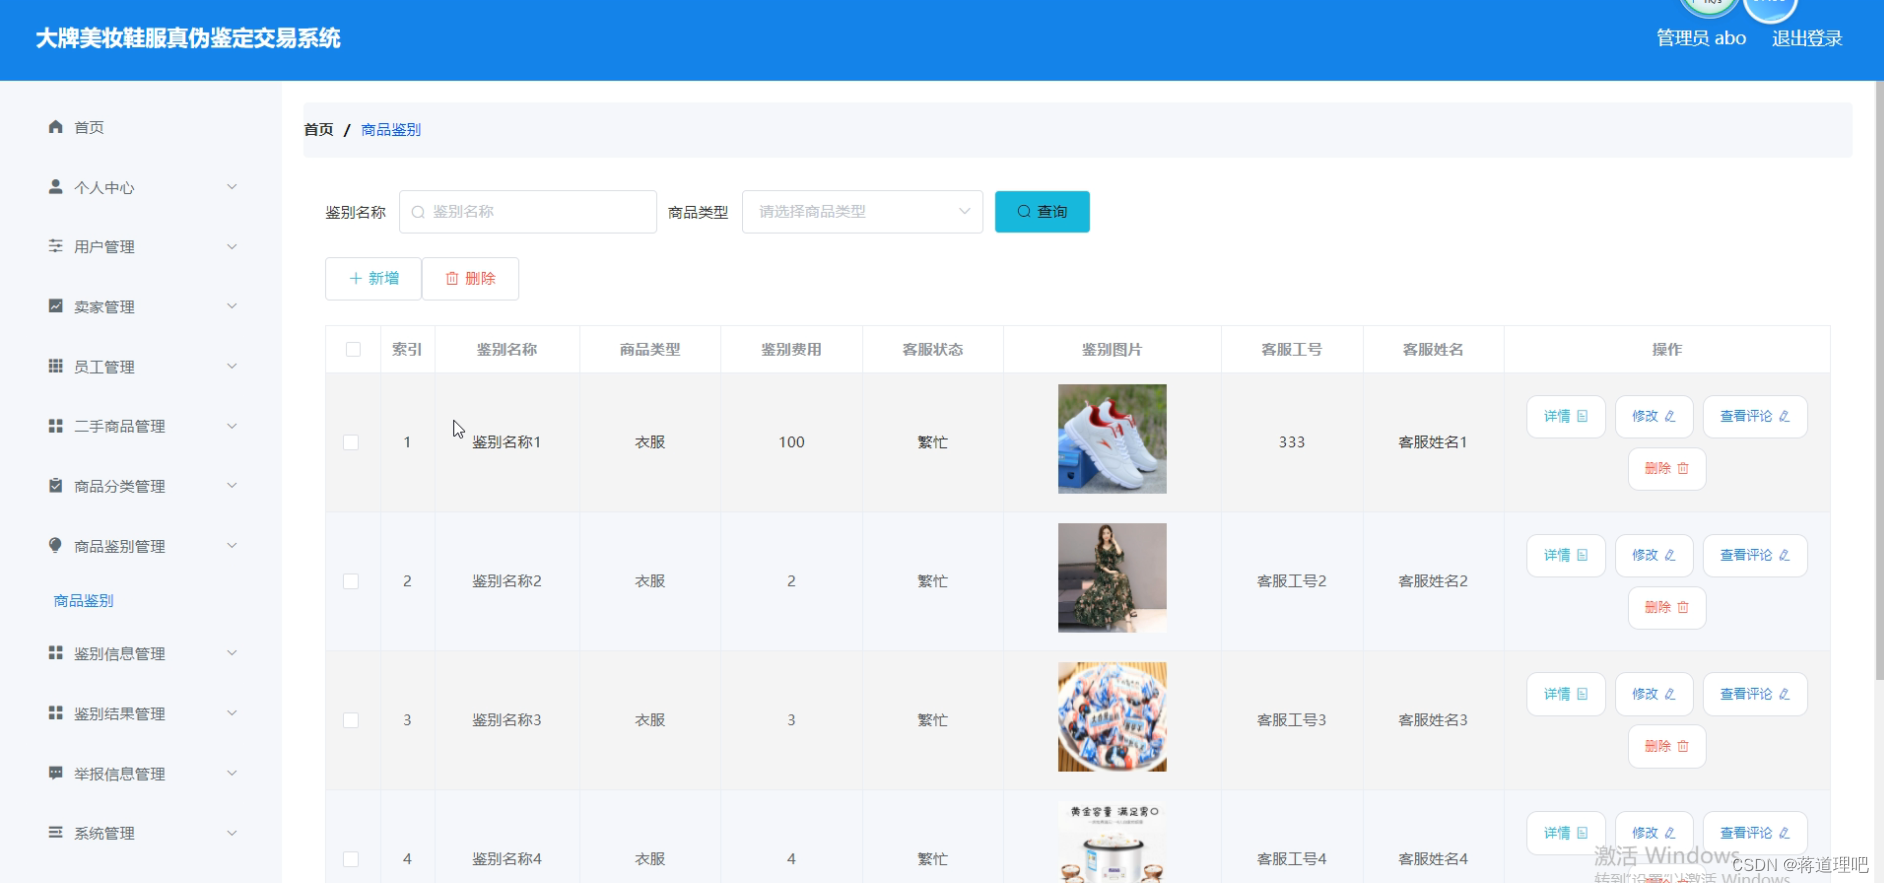Viewport: 1884px width, 883px height.
Task: Click the 新增 button label
Action: pyautogui.click(x=384, y=279)
